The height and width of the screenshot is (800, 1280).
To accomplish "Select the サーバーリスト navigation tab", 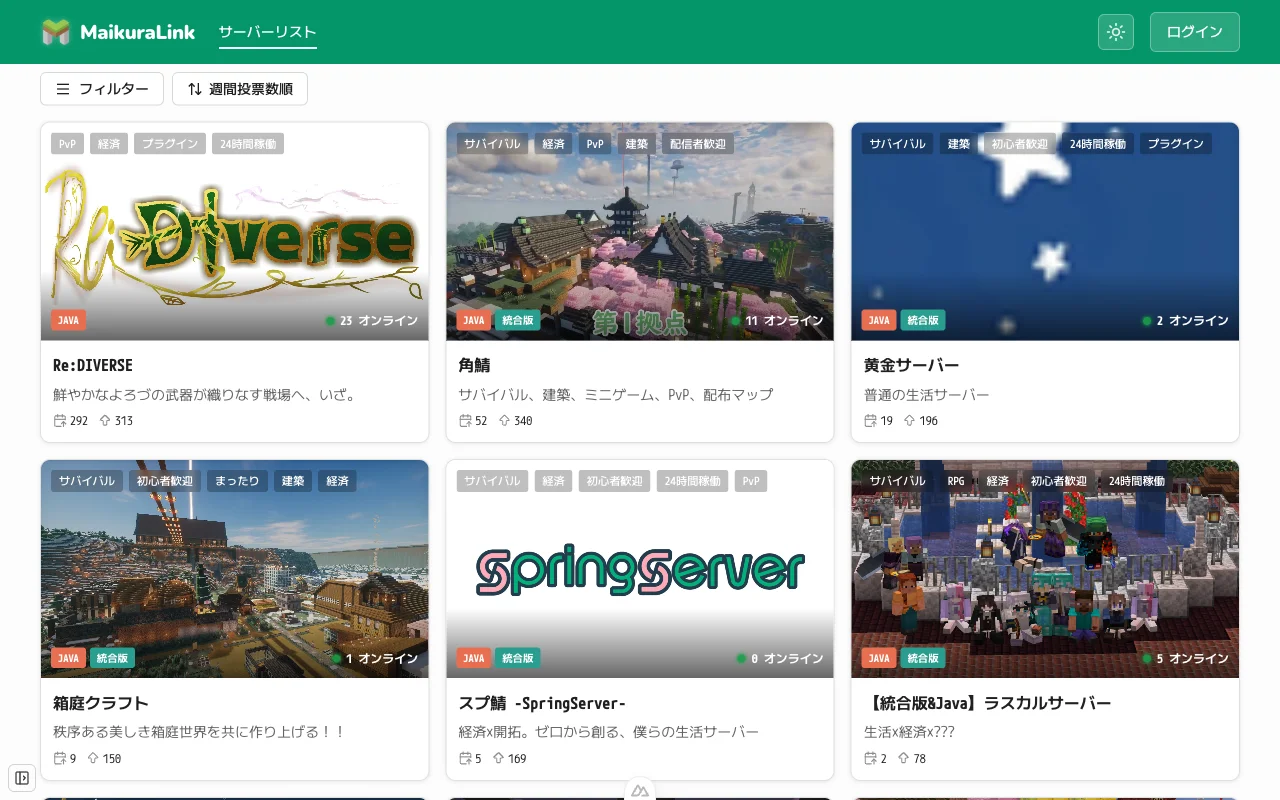I will (268, 32).
